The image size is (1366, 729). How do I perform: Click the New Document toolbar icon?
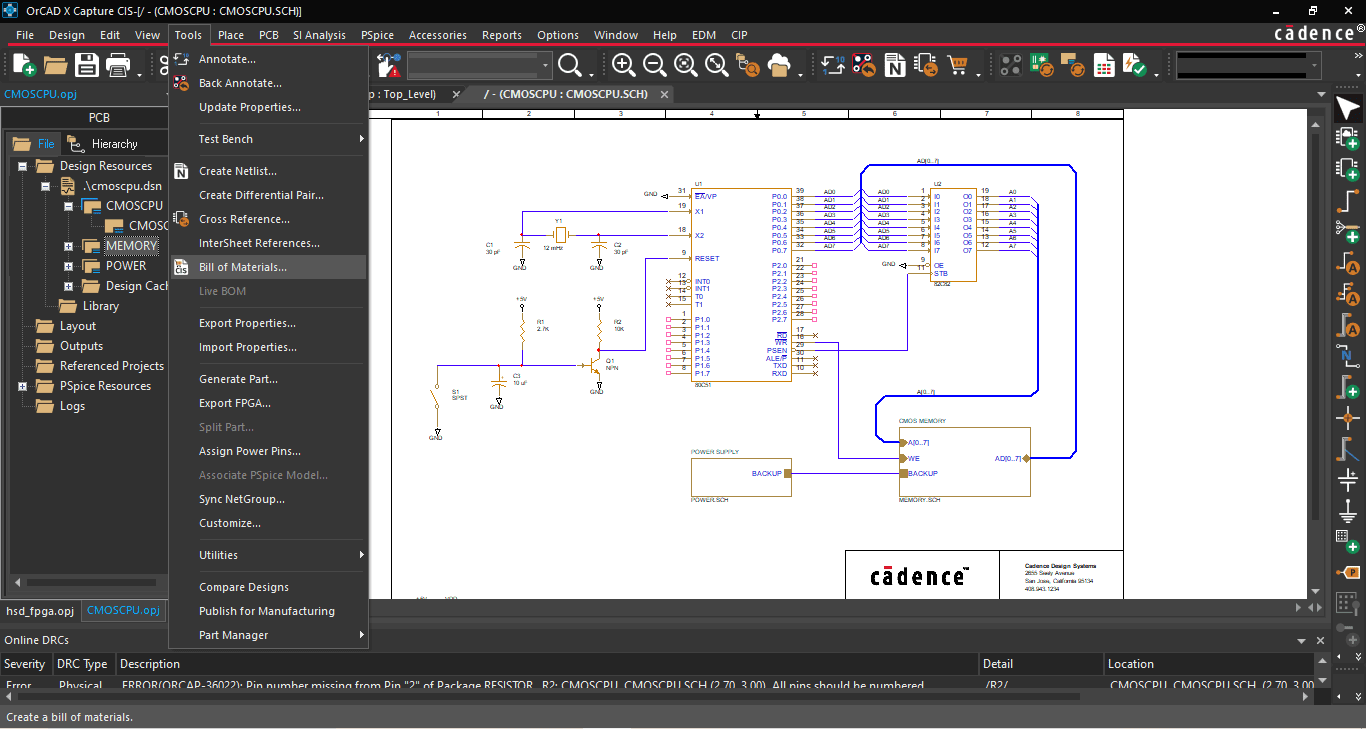coord(23,66)
